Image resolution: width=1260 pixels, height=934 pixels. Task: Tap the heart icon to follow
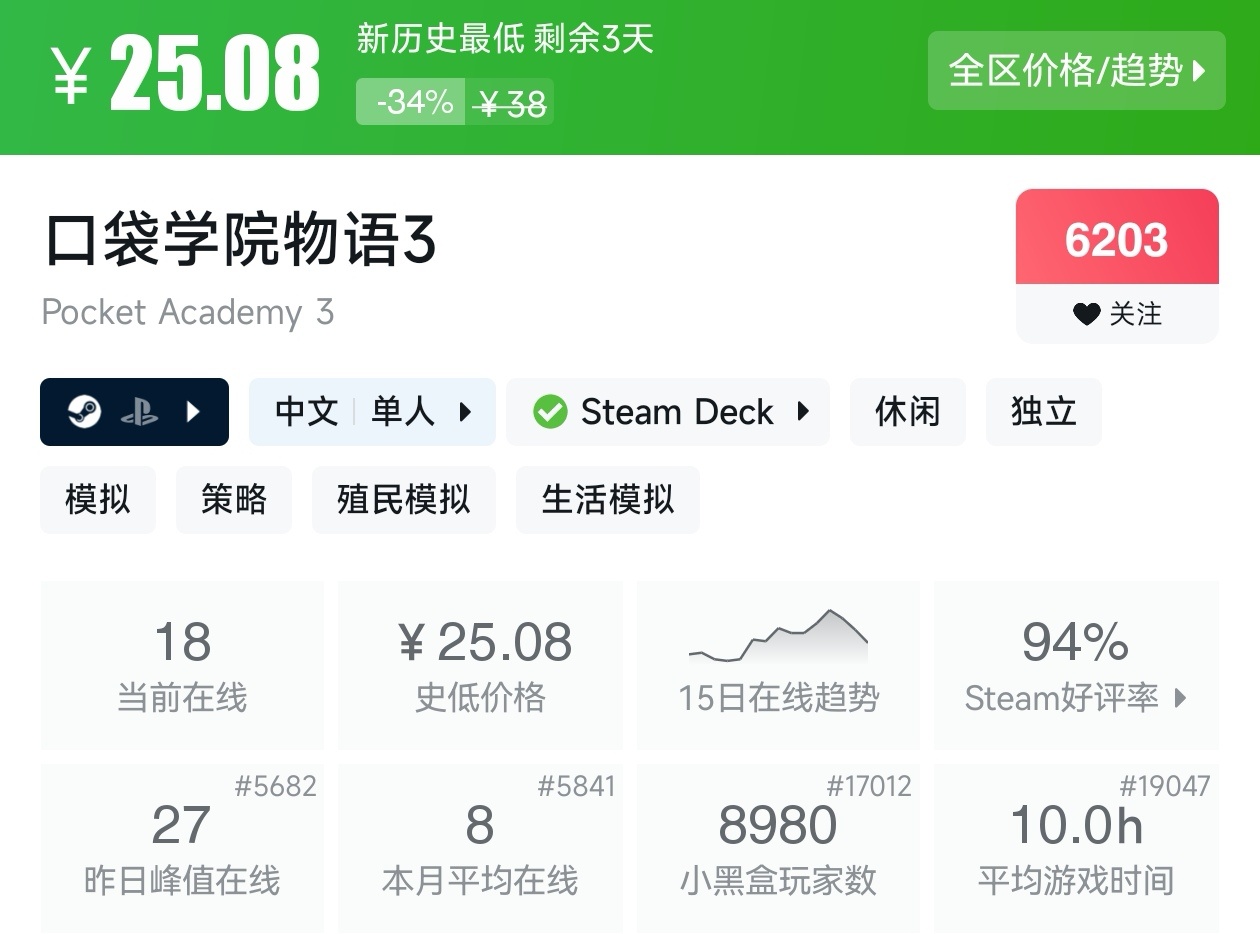pos(1086,314)
